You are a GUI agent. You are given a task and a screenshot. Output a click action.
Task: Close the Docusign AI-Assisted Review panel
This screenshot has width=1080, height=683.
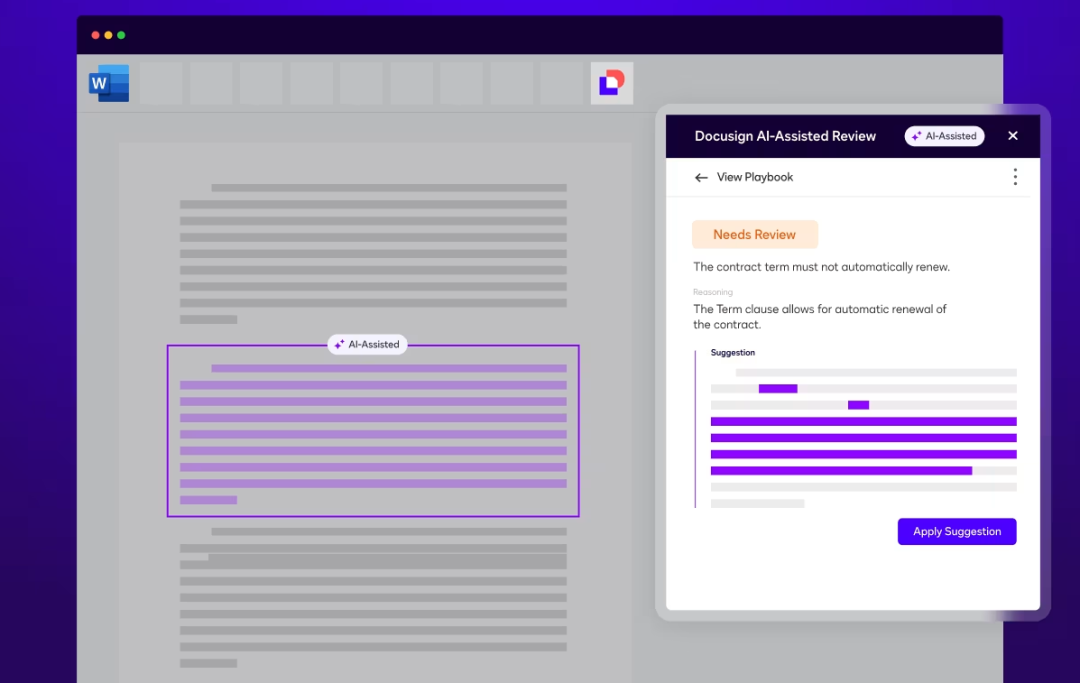click(x=1012, y=136)
